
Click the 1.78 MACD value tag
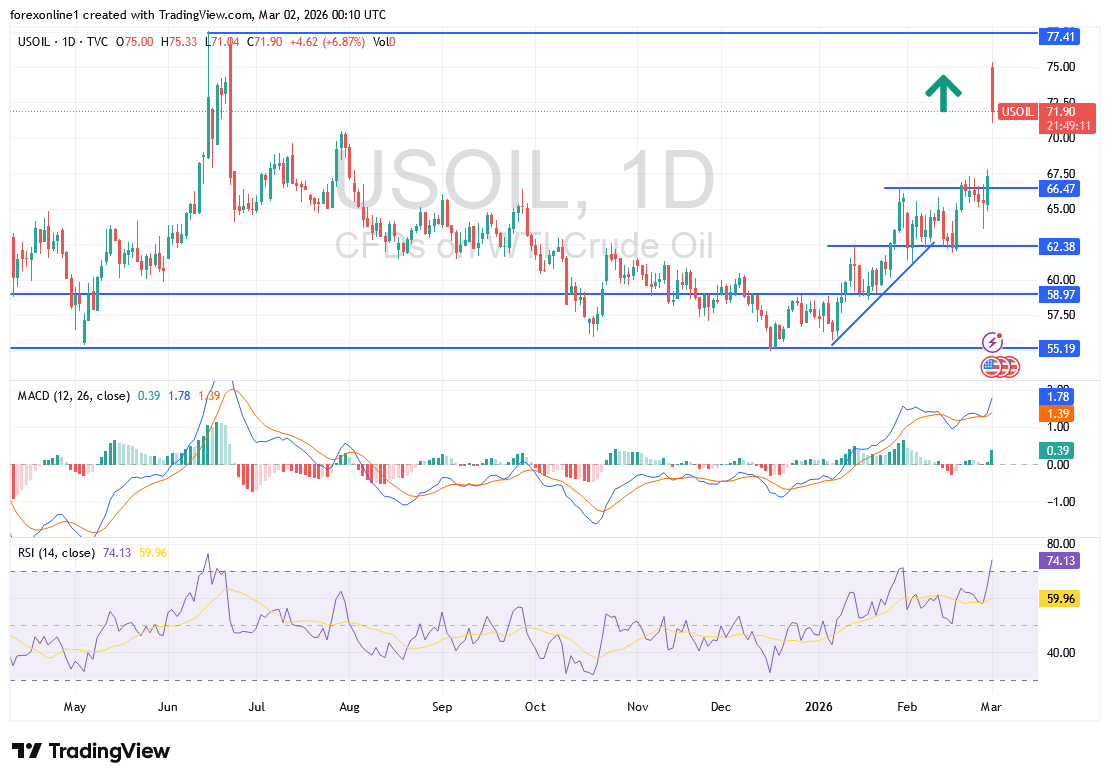point(1060,397)
